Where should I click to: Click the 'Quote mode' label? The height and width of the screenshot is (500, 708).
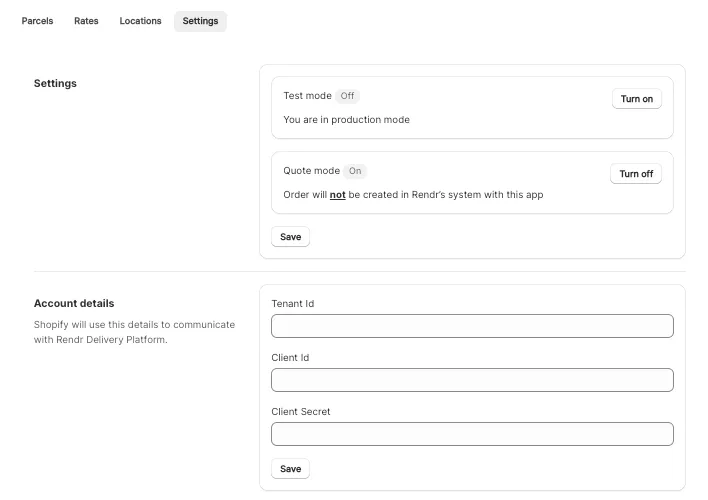pyautogui.click(x=312, y=171)
